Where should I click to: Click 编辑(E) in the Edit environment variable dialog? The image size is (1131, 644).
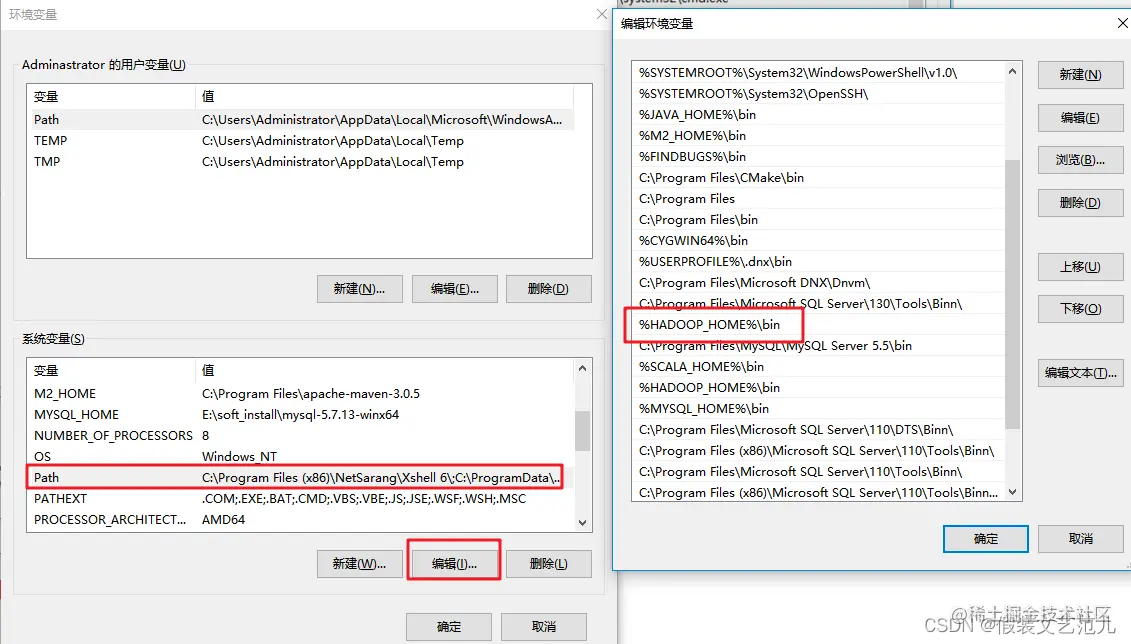click(1080, 118)
